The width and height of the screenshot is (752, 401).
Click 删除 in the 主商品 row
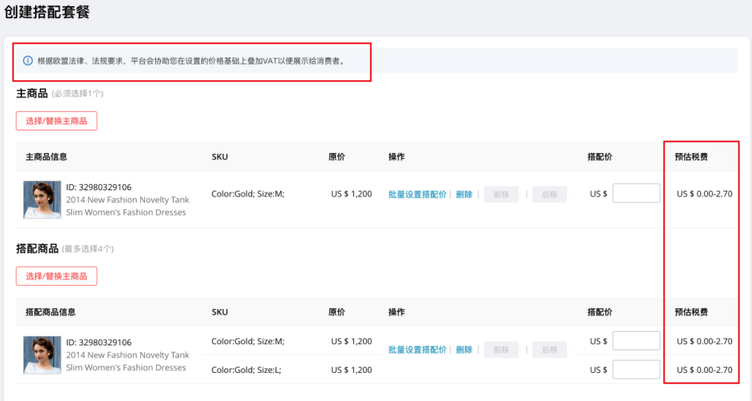tap(464, 194)
